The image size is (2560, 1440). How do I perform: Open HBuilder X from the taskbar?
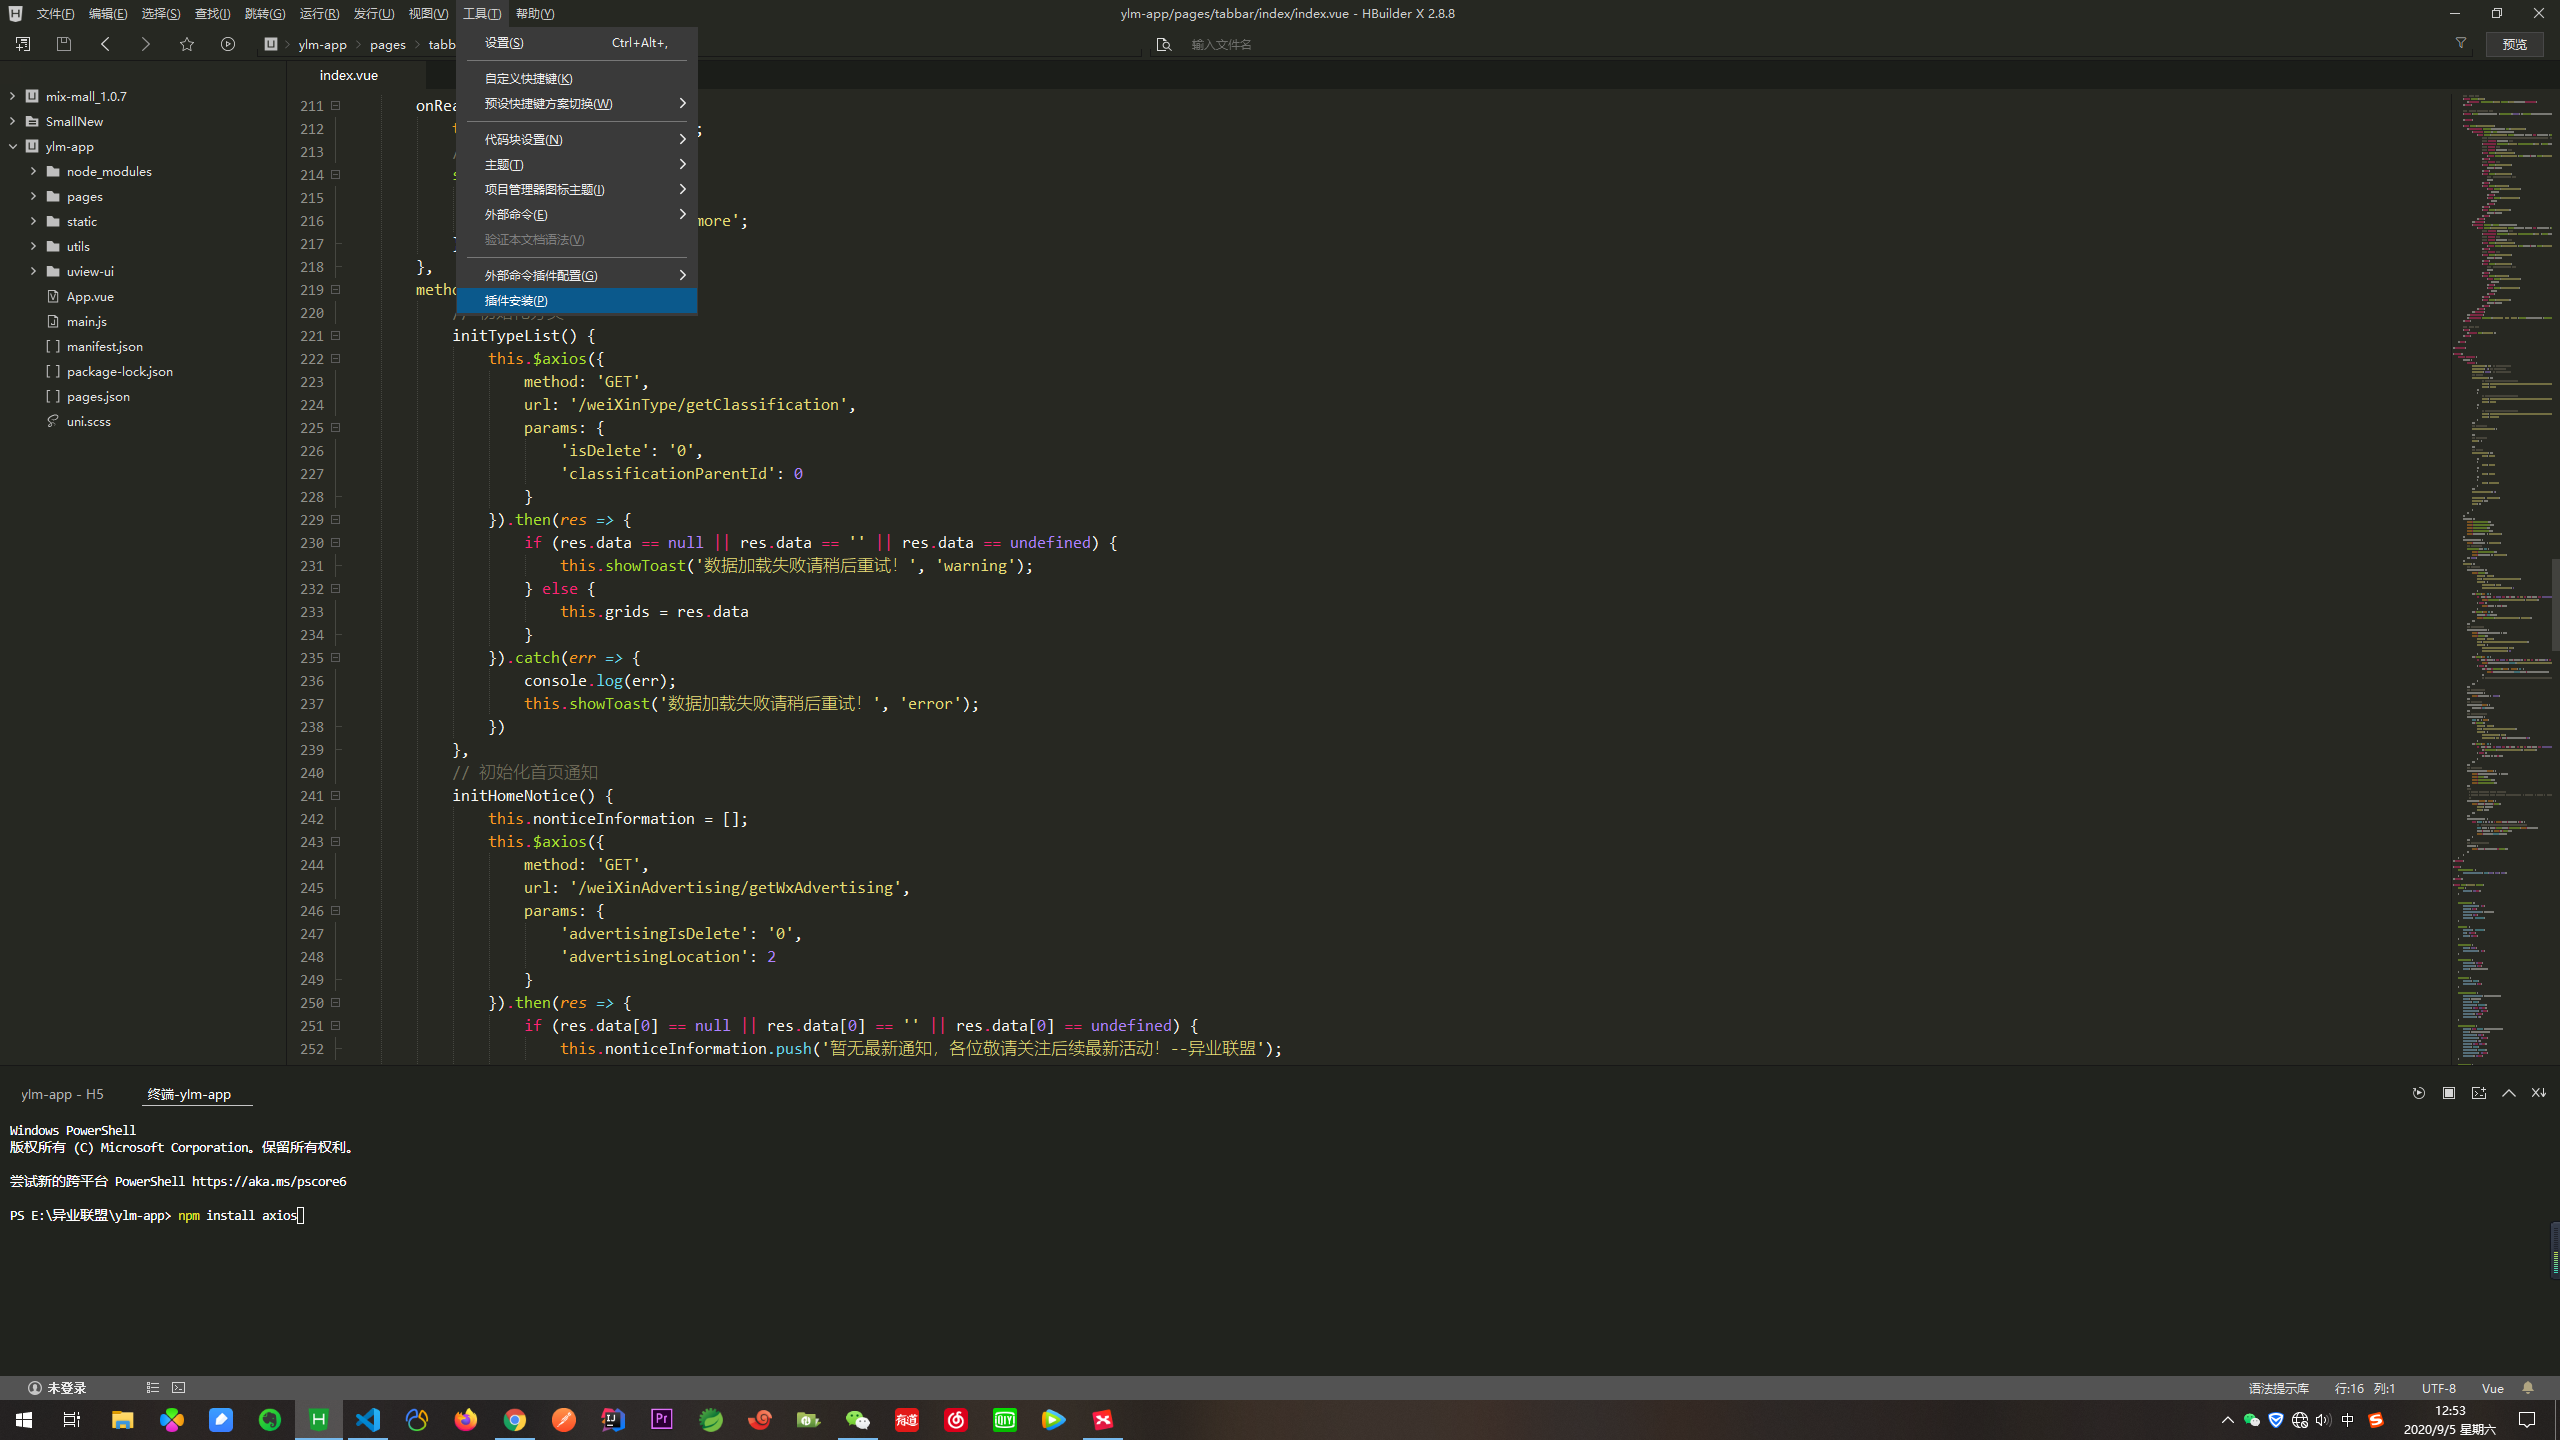319,1419
